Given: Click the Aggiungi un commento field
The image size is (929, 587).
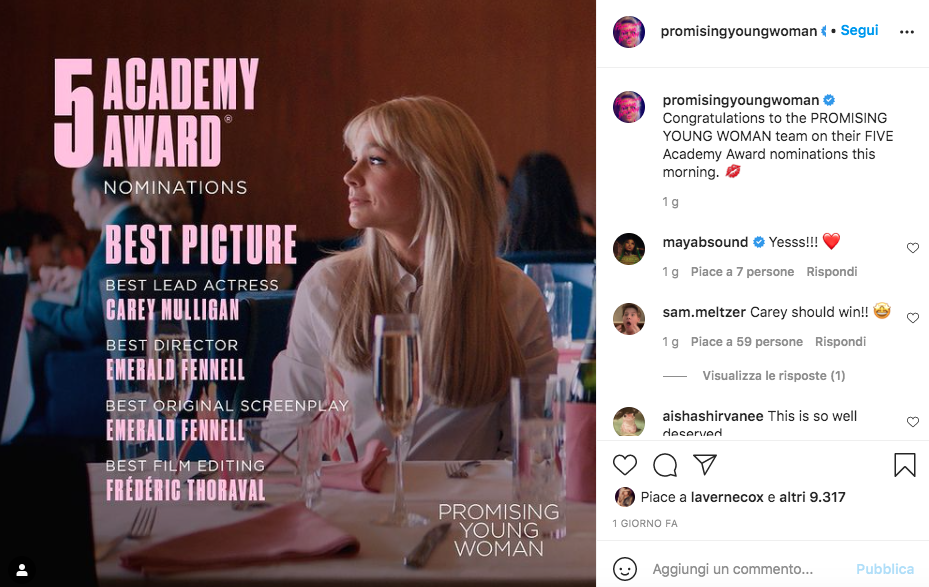Looking at the screenshot, I should (x=749, y=569).
